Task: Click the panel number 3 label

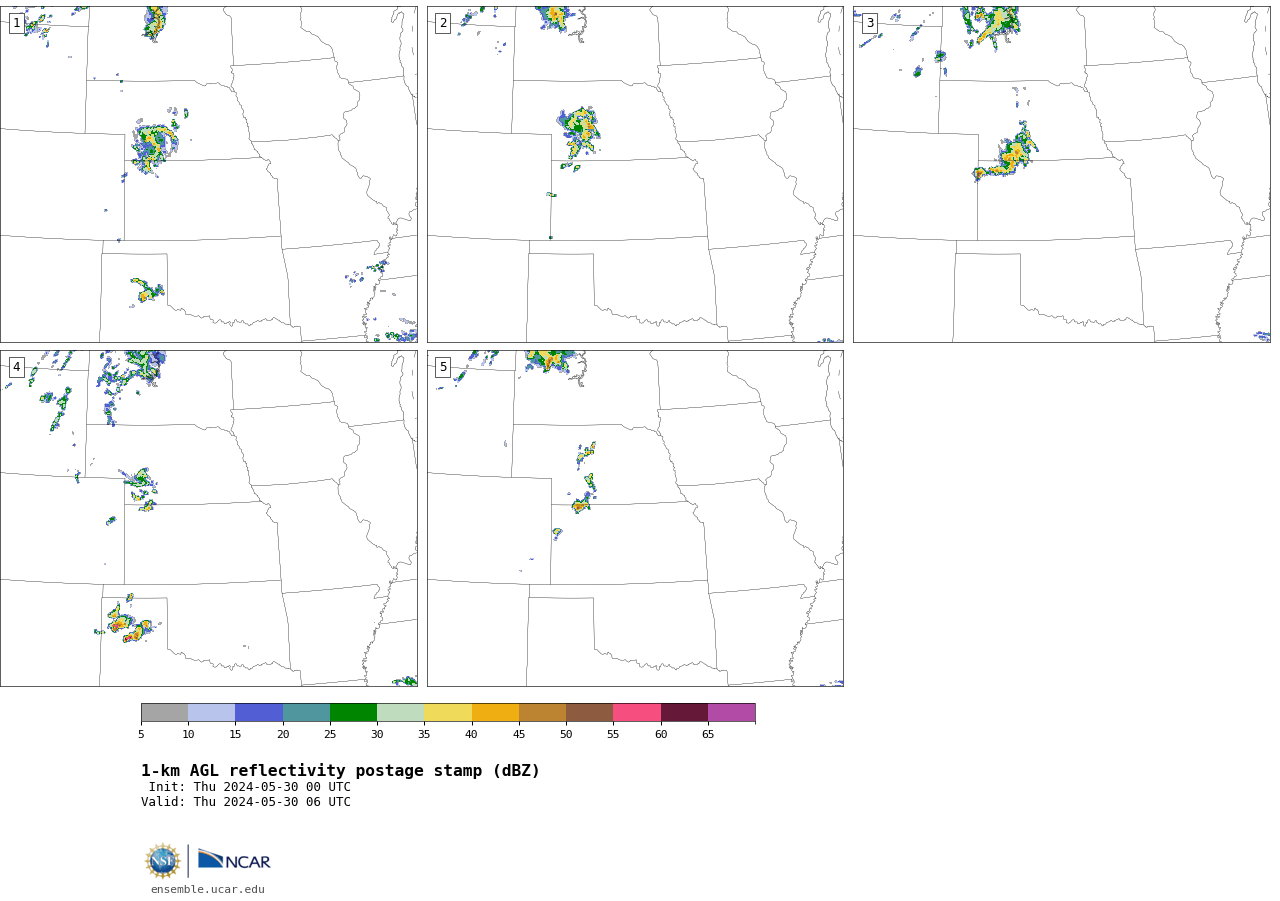Action: [x=870, y=23]
